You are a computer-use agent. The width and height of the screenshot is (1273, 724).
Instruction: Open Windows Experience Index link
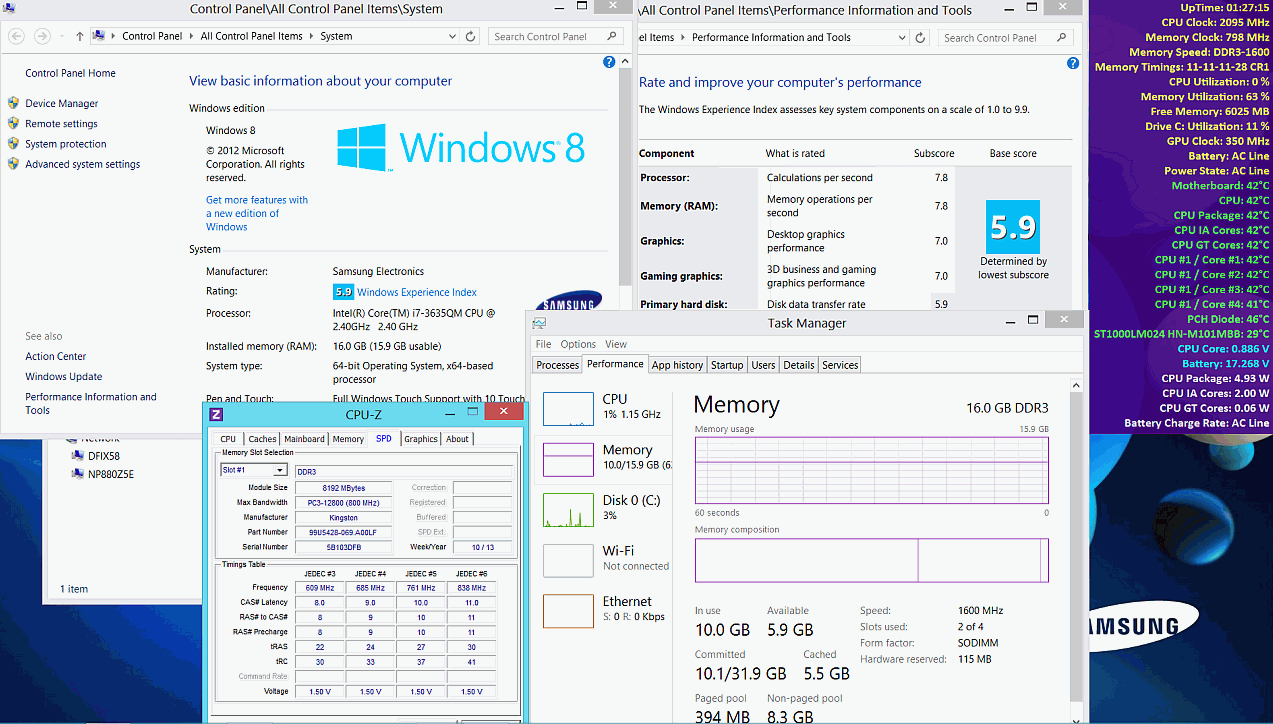coord(416,292)
